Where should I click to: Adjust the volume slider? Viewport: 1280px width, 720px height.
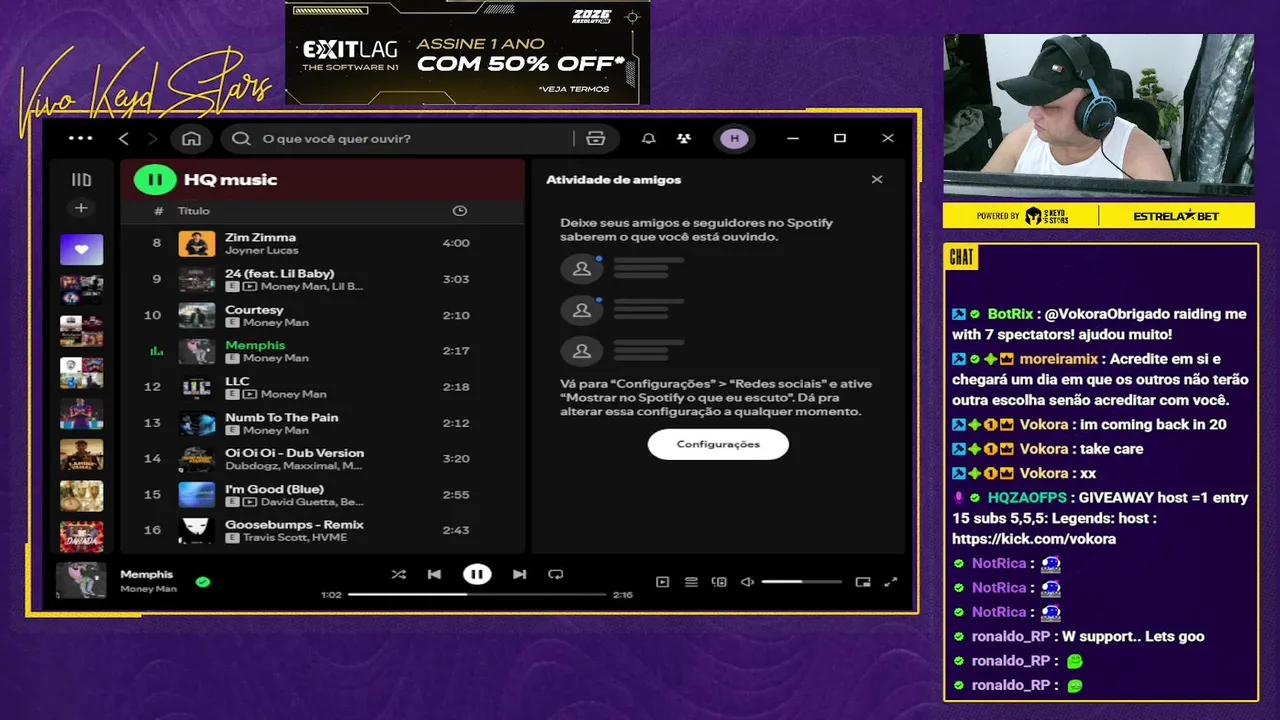point(801,582)
